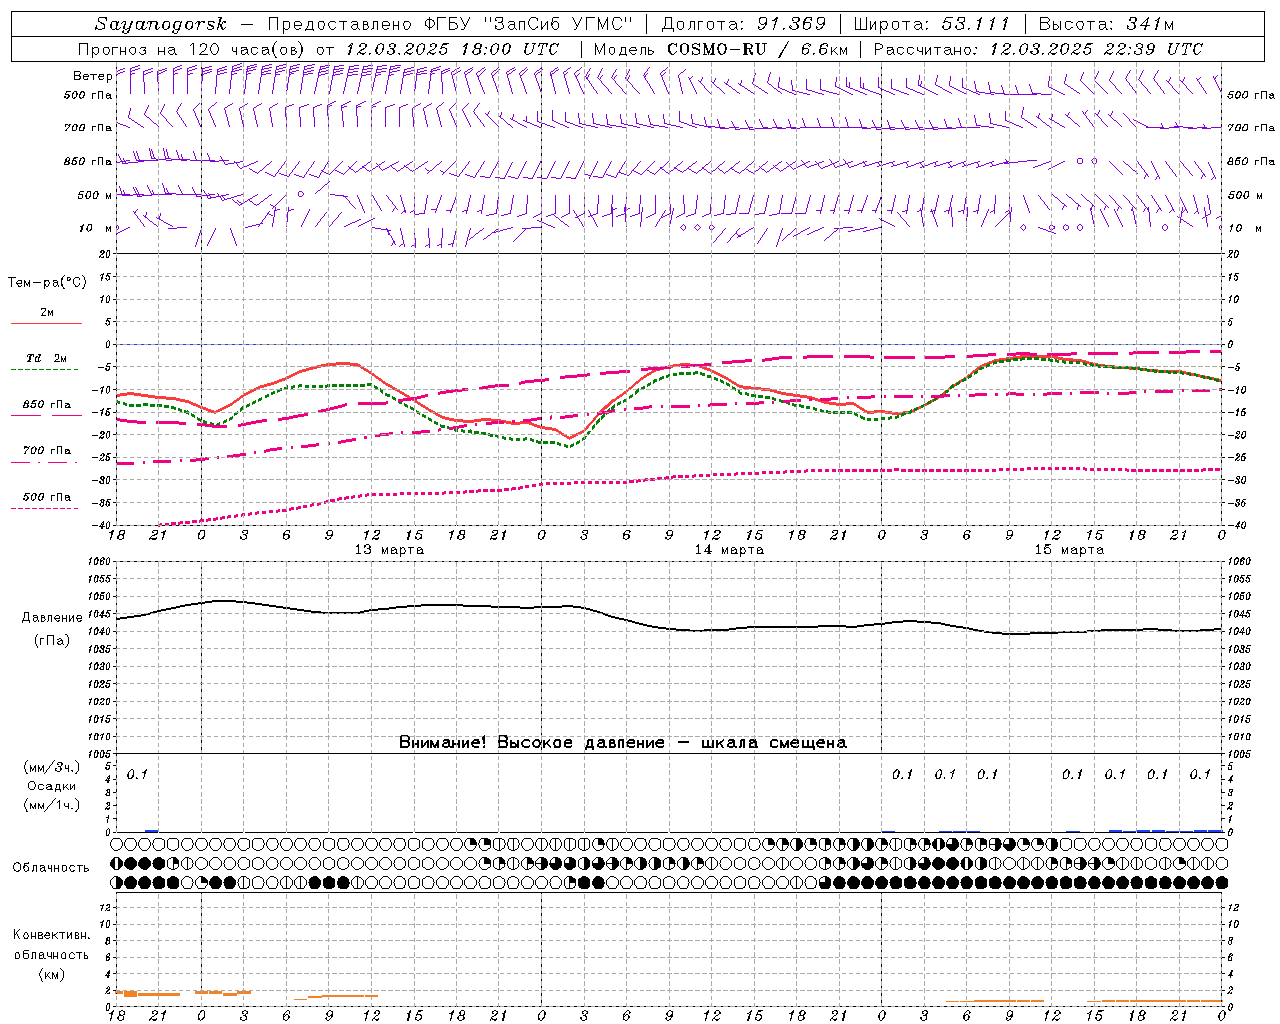Viewport: 1280px width, 1024px height.
Task: Click the warning "Внимание! Высокое давление — шкала смещена"
Action: pos(623,742)
